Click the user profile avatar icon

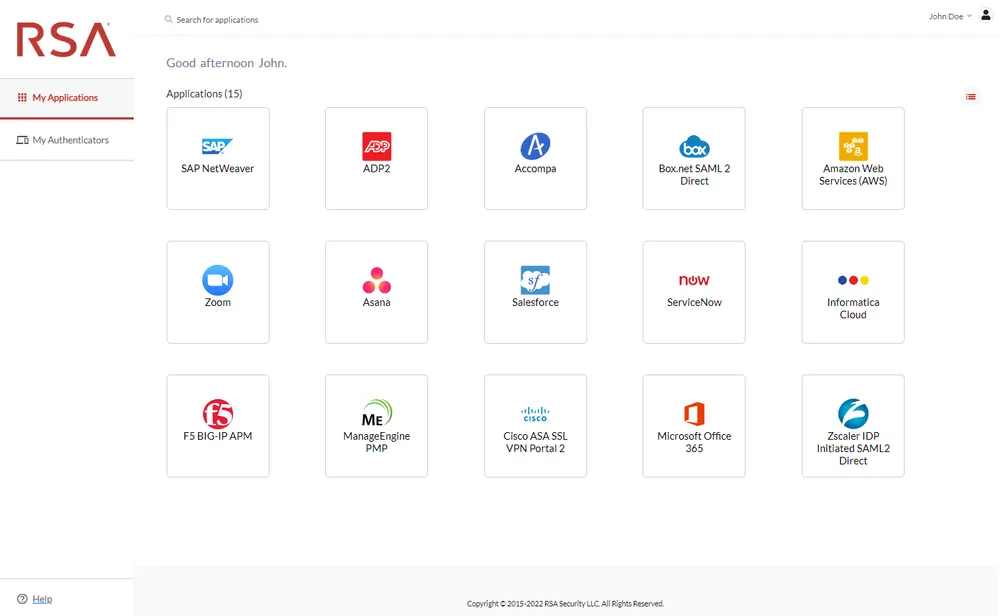[x=985, y=16]
